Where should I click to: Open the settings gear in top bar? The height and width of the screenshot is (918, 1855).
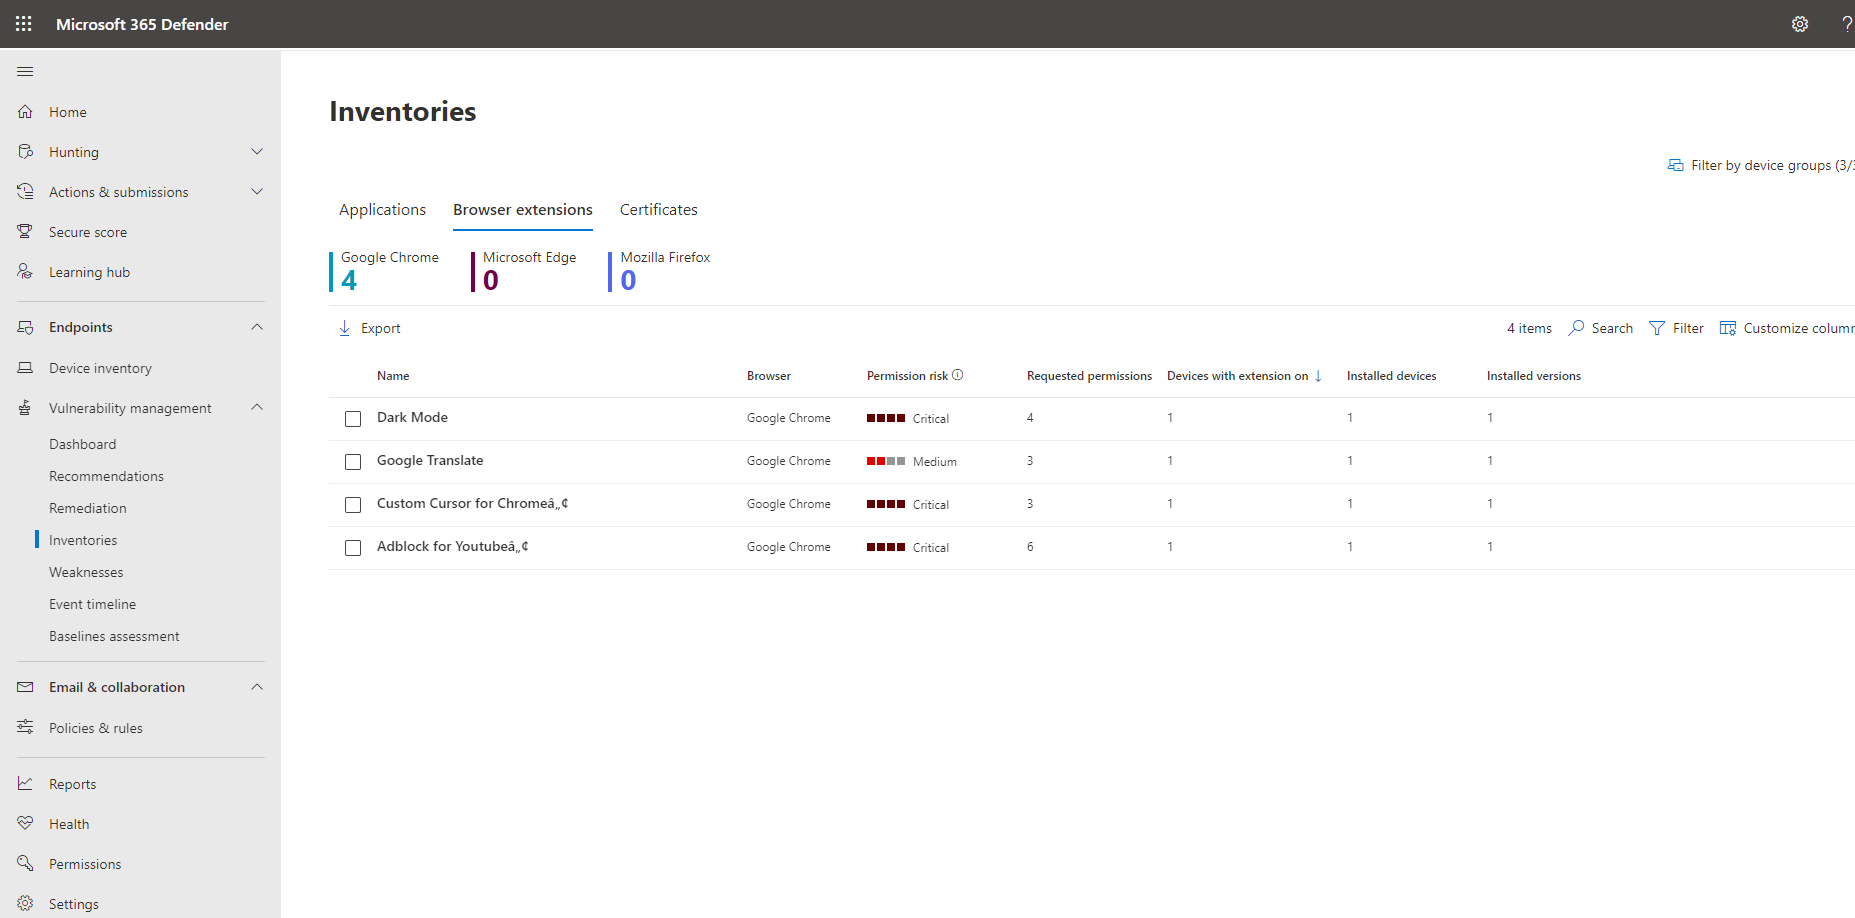1800,24
